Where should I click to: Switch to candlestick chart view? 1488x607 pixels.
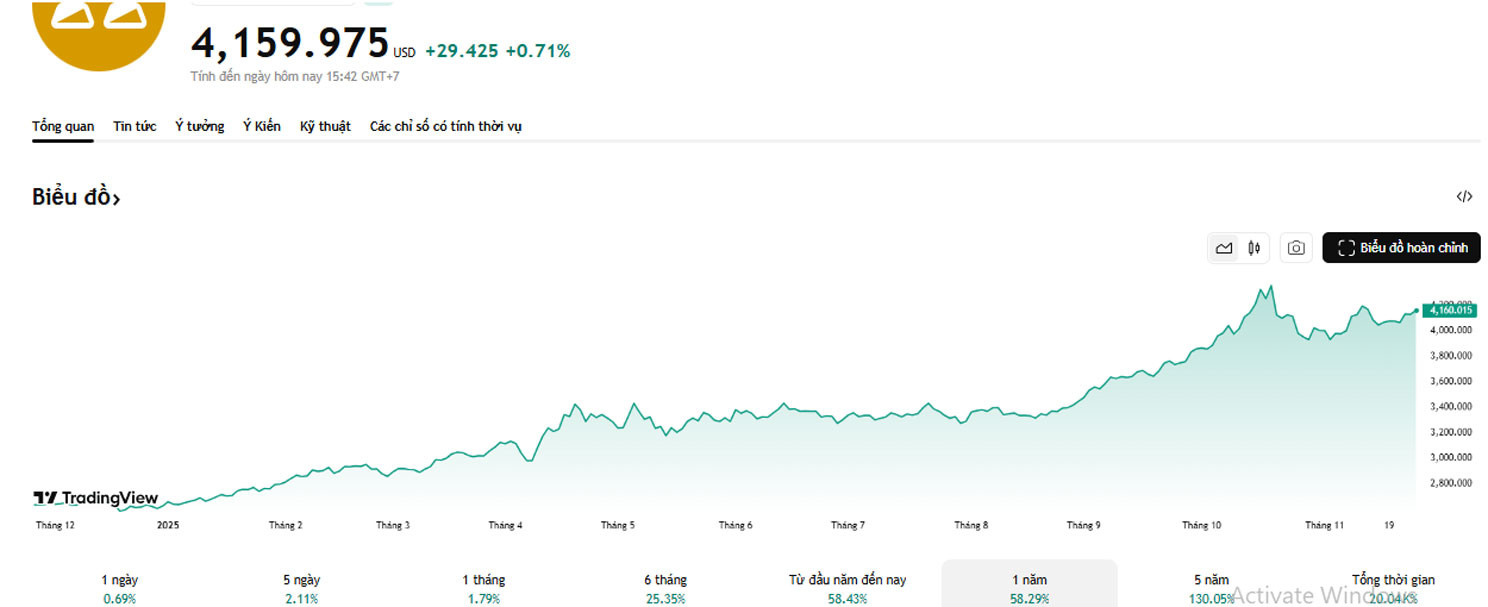tap(1254, 248)
